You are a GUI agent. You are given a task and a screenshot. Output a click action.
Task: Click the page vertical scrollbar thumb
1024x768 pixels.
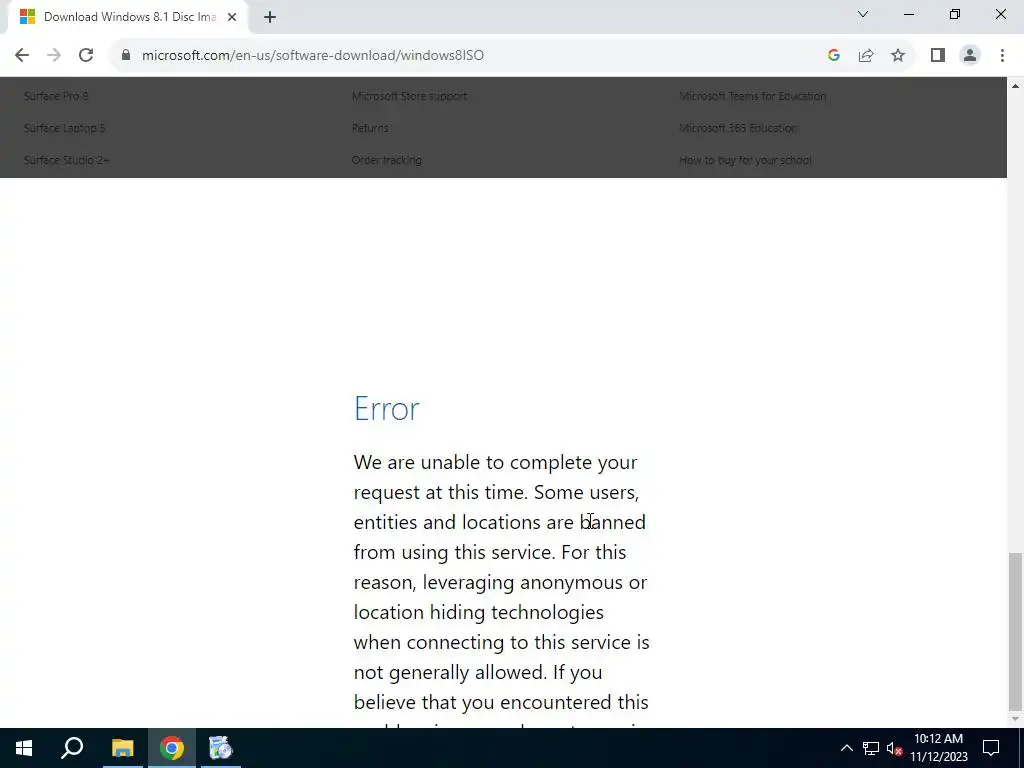(1015, 631)
